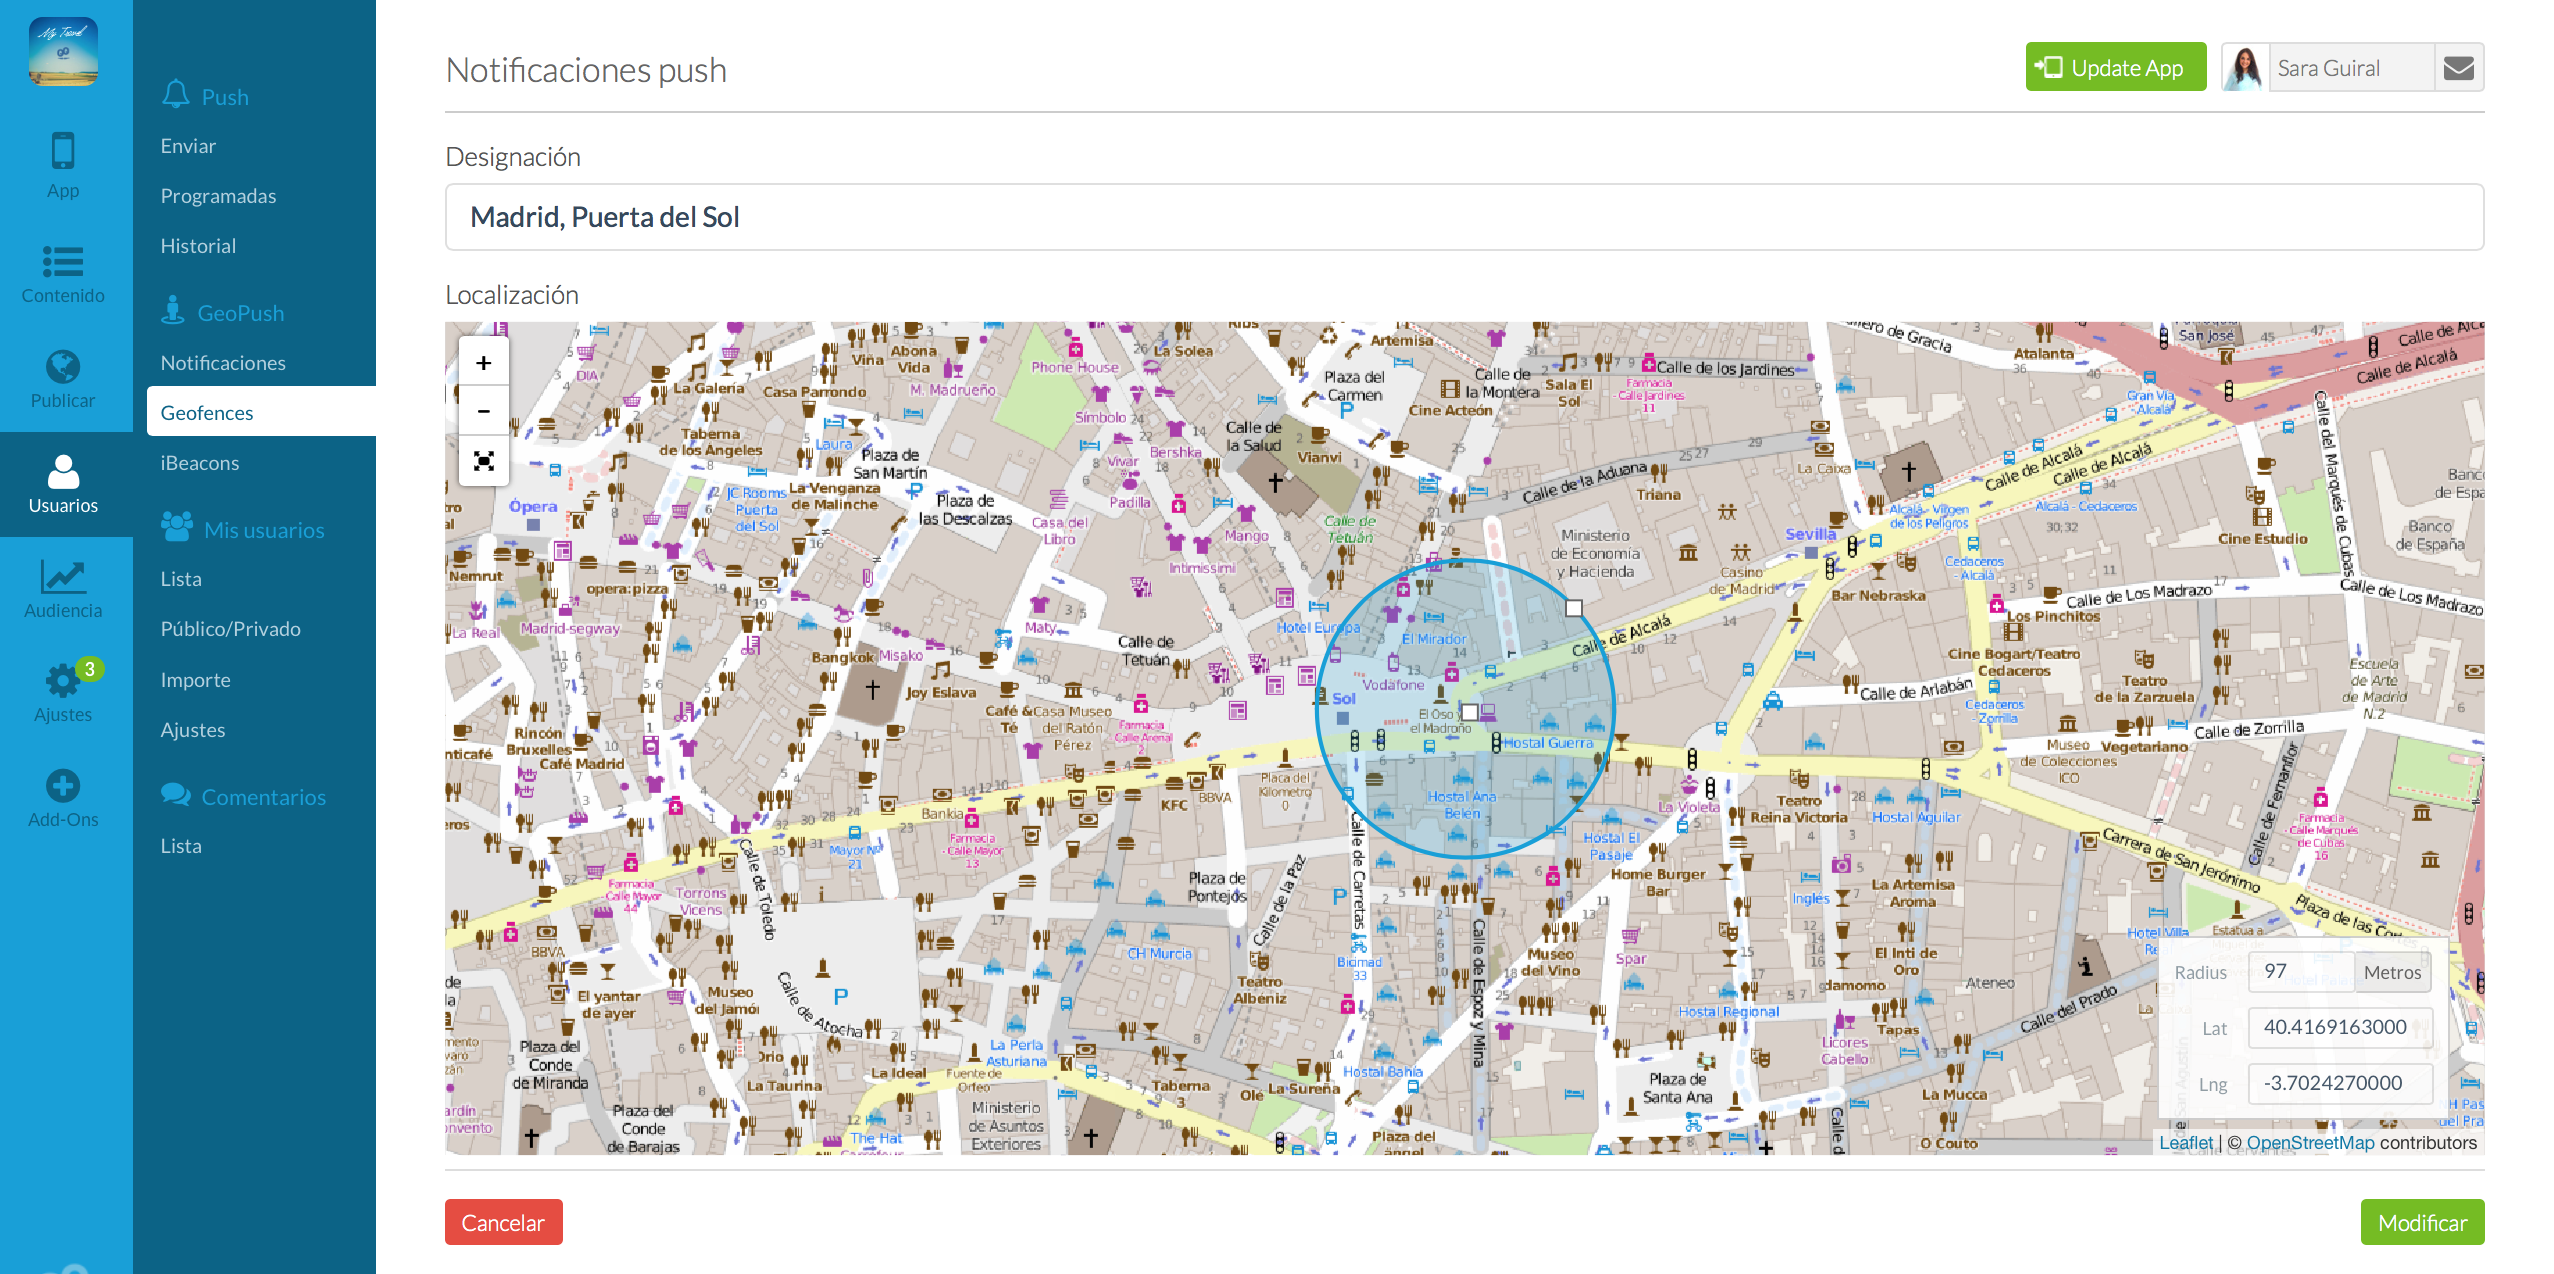Open the Contenido list icon section

(63, 273)
